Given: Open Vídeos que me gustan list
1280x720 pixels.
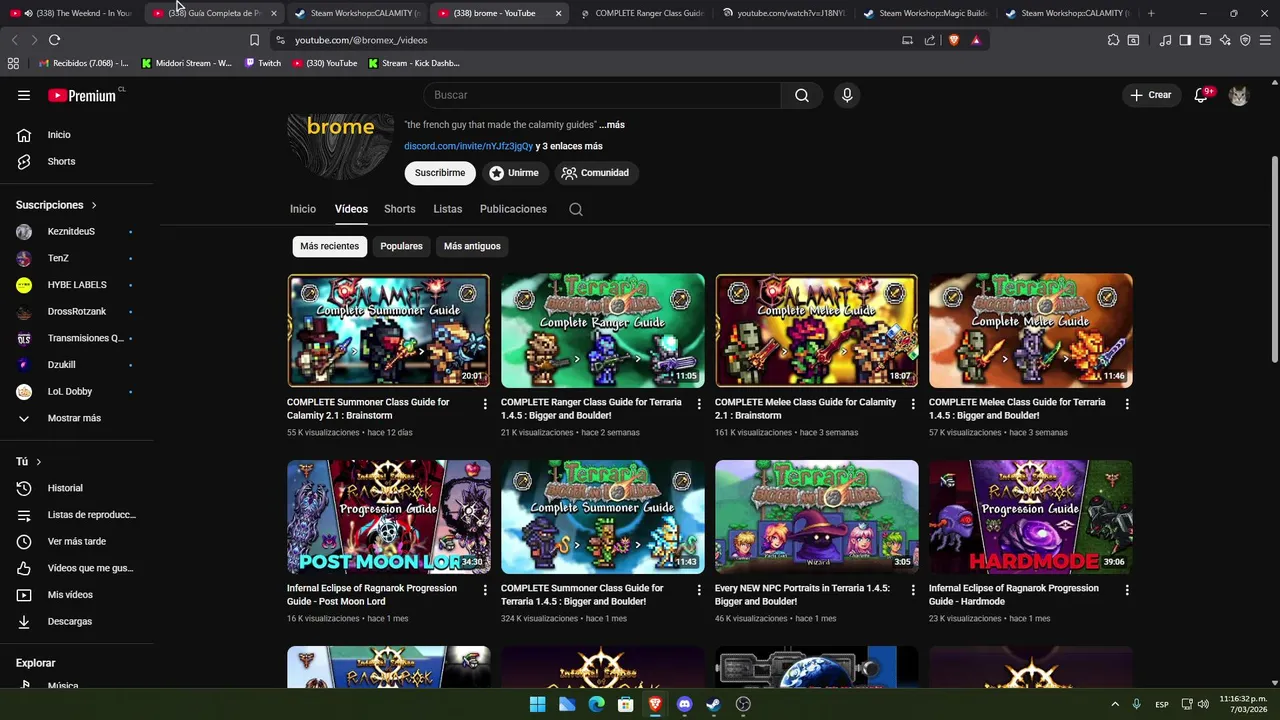Looking at the screenshot, I should pos(76,568).
